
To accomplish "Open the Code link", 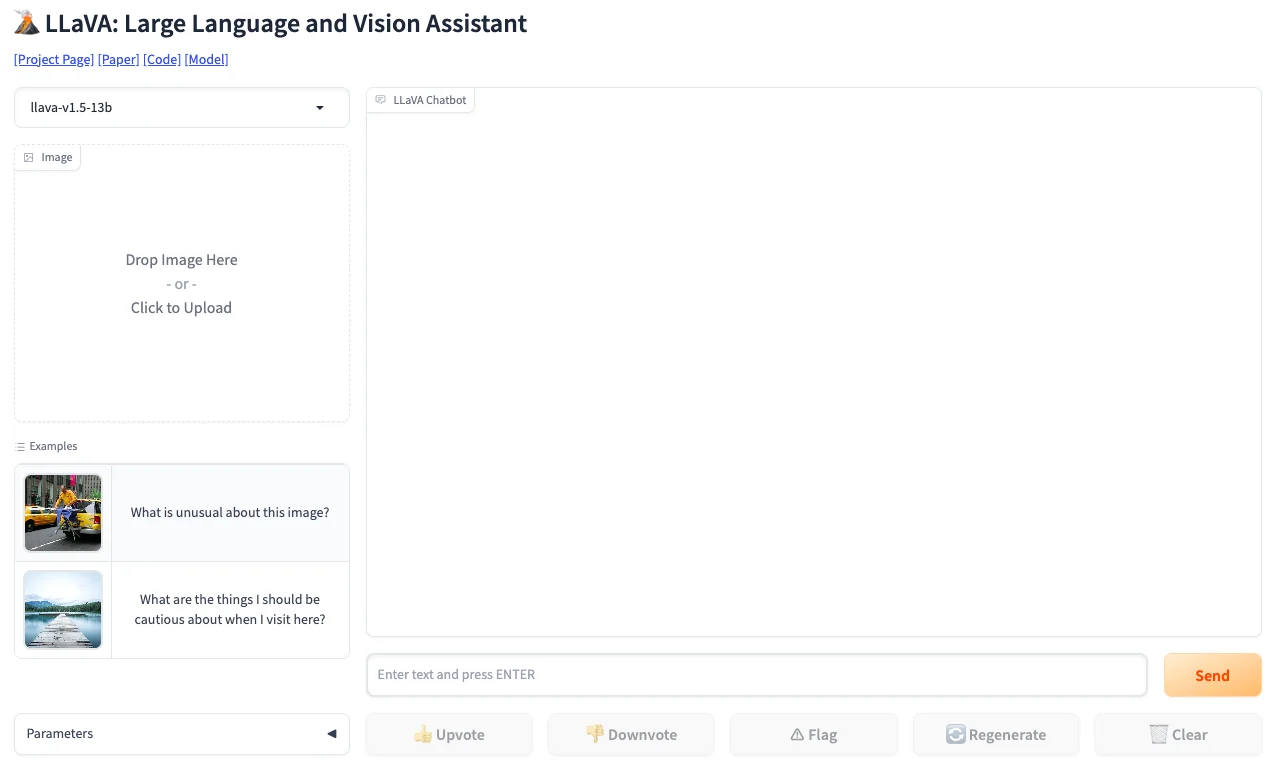I will tap(162, 60).
